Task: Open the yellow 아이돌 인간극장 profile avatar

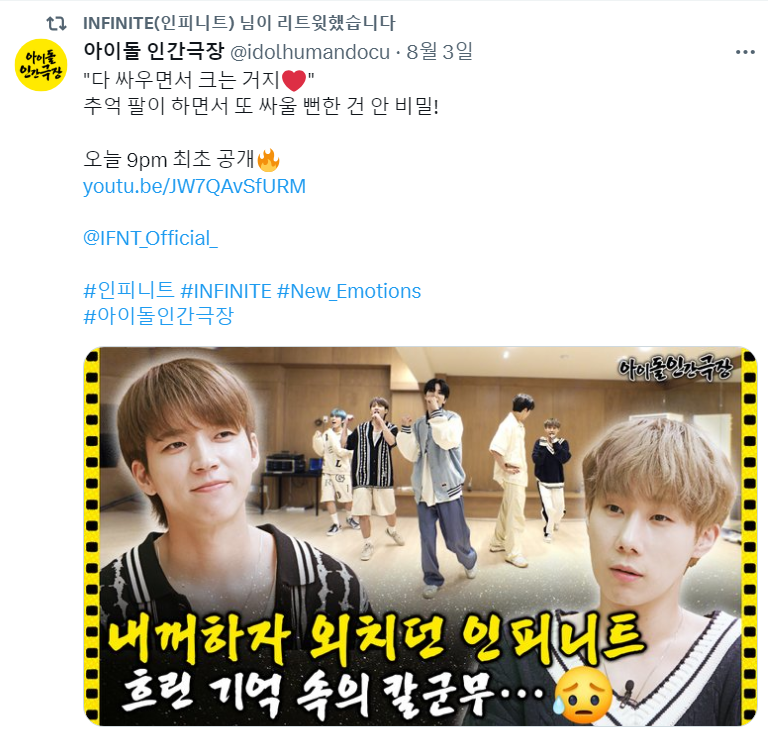Action: 41,65
